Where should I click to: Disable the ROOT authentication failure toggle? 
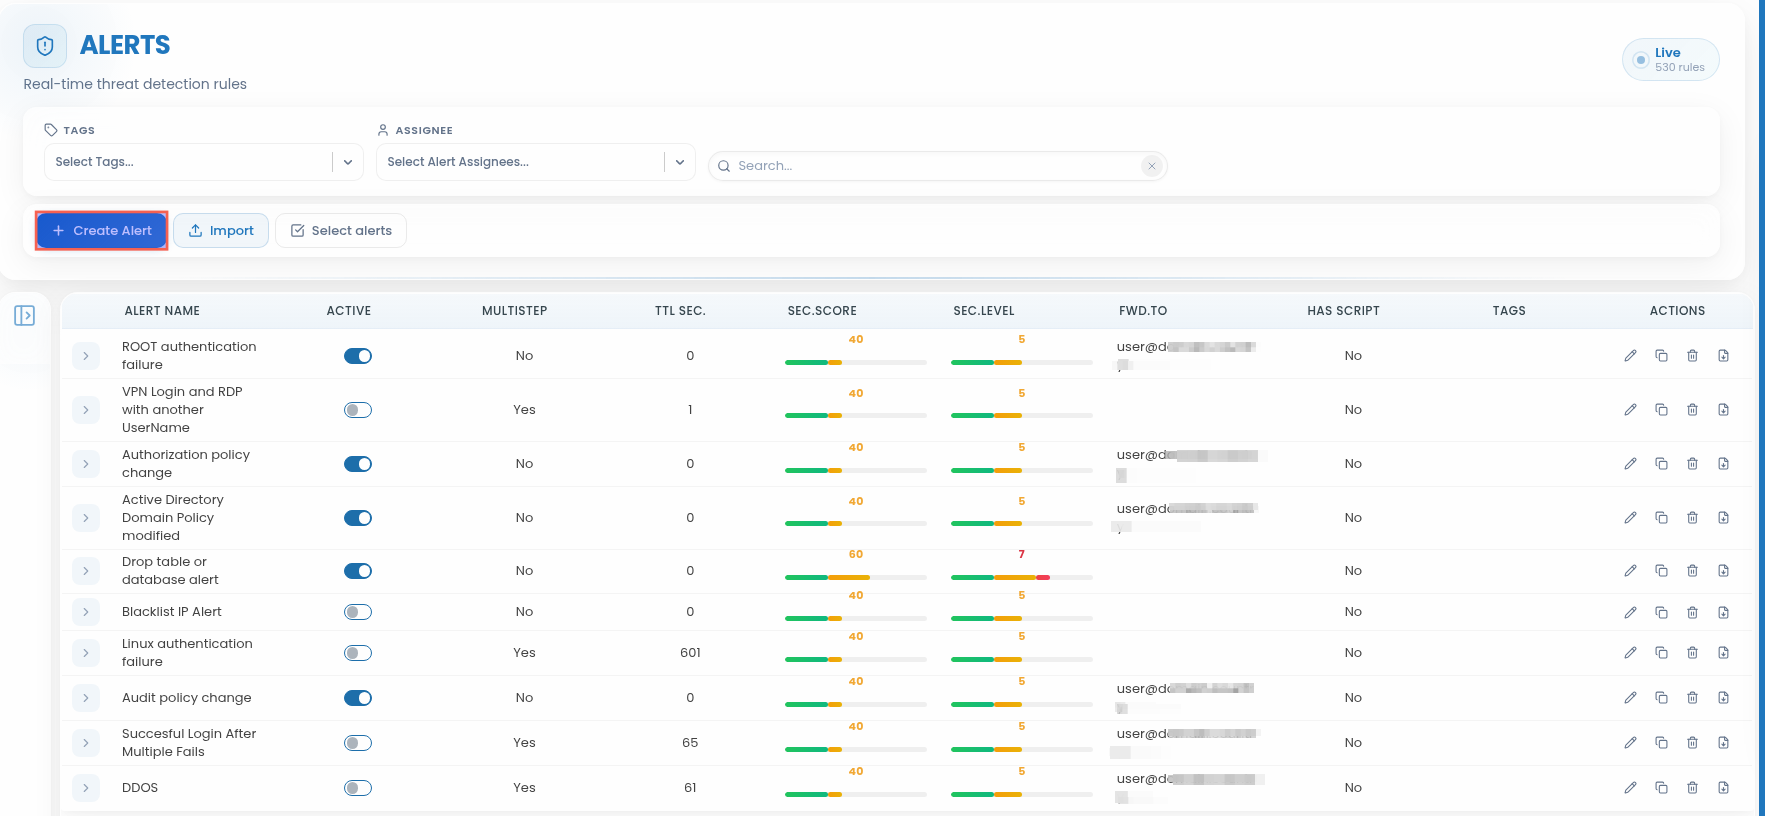[x=358, y=356]
